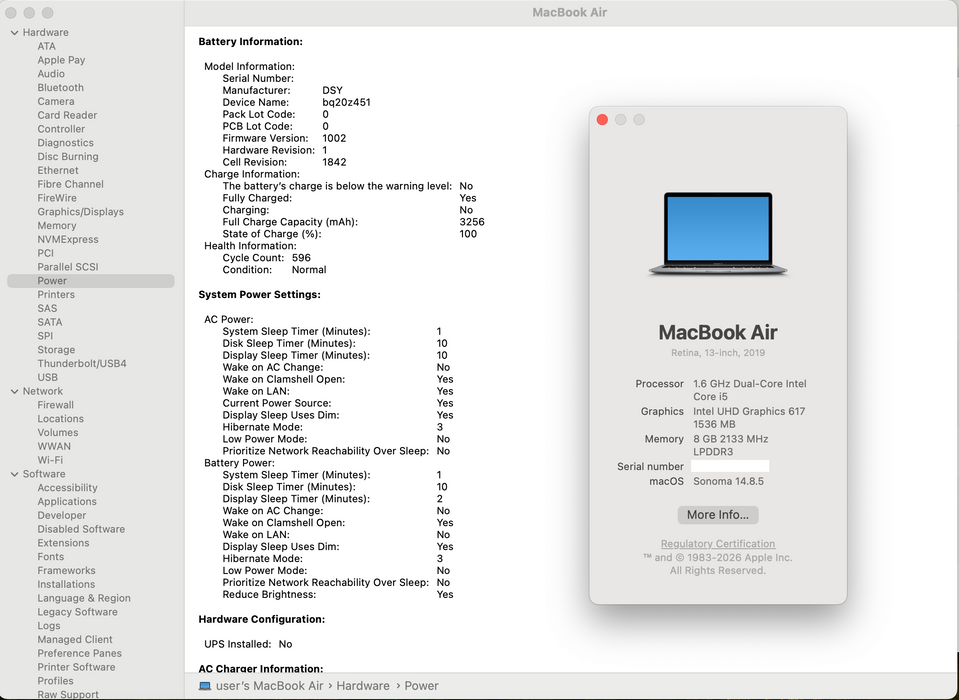The height and width of the screenshot is (700, 959).
Task: Select Developer under Software
Action: (x=62, y=515)
